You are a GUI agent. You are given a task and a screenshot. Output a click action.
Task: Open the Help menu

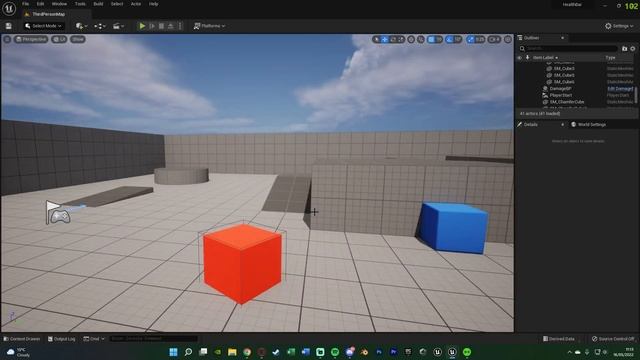pyautogui.click(x=153, y=4)
